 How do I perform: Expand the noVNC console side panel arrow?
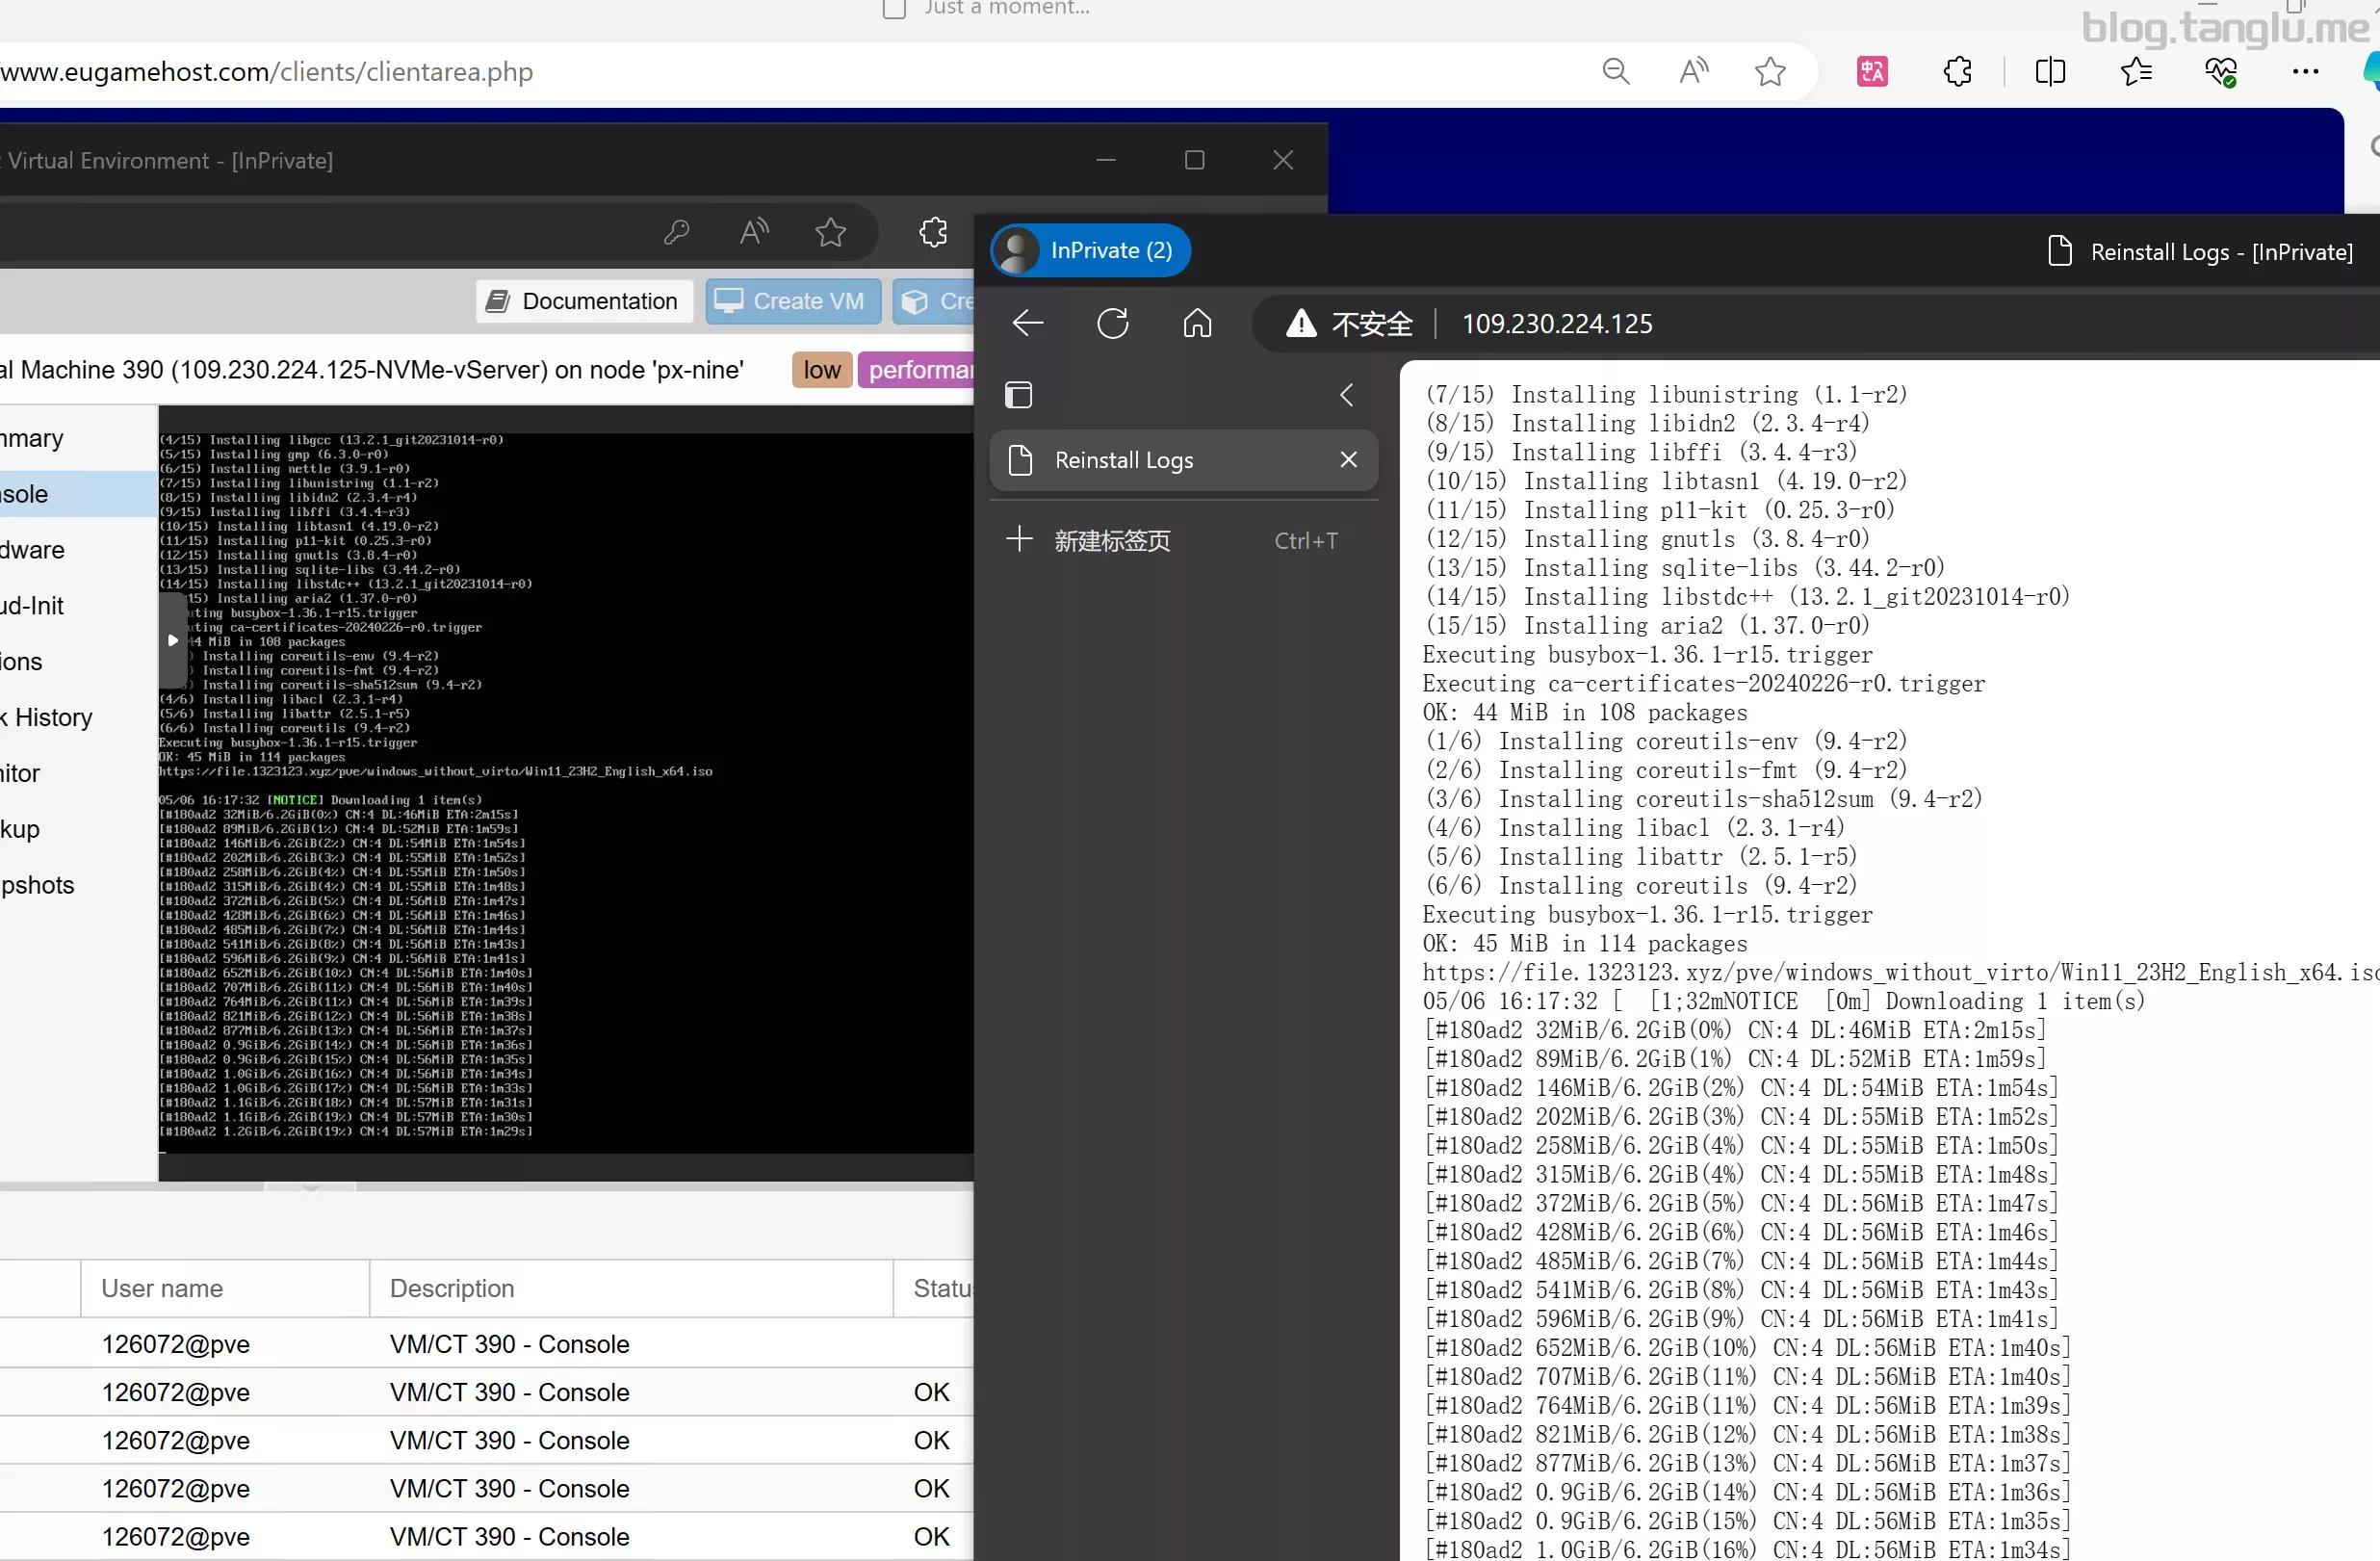172,640
